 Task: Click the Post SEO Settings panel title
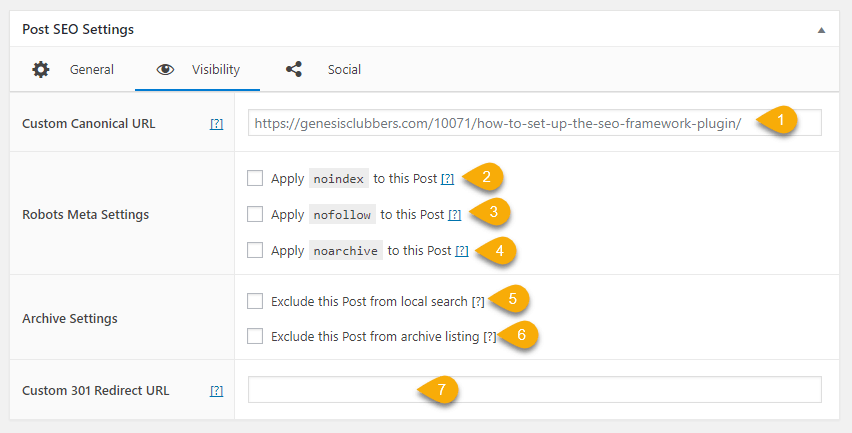(78, 31)
